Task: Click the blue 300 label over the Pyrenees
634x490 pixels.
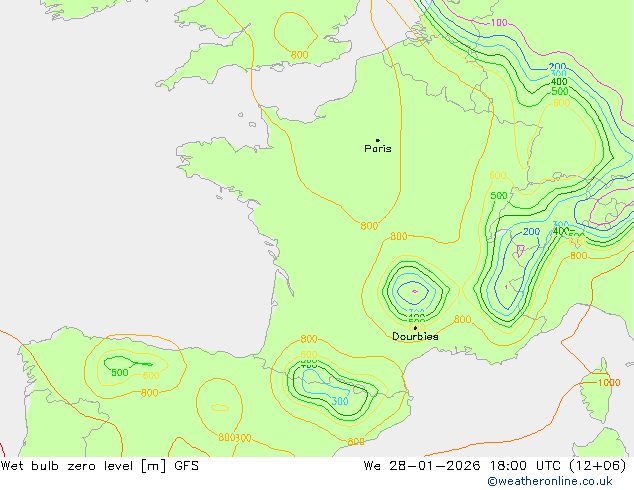Action: click(340, 401)
